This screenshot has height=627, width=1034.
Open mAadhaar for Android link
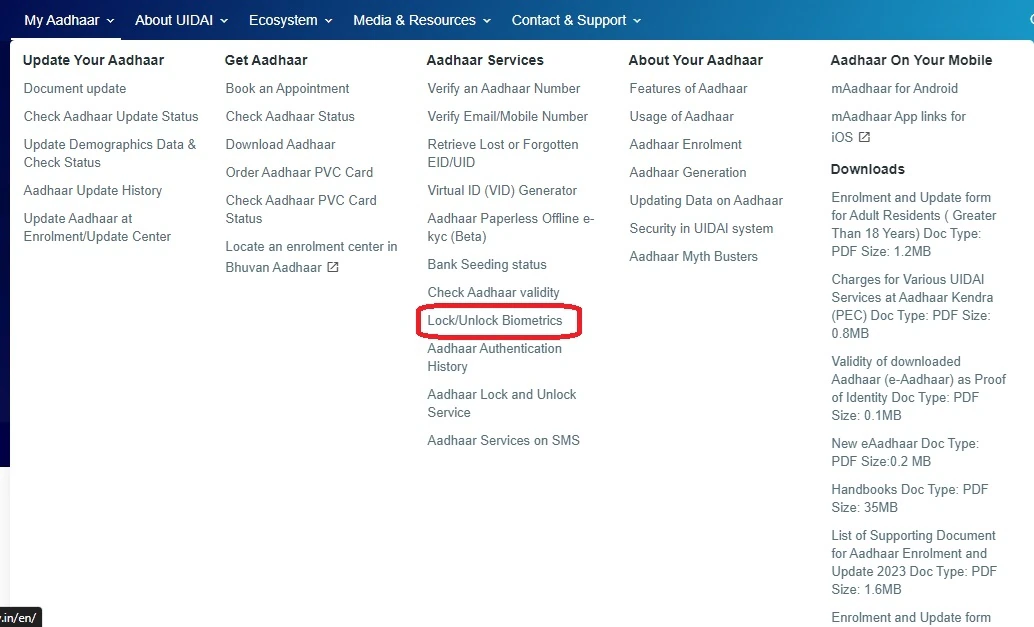pos(894,88)
